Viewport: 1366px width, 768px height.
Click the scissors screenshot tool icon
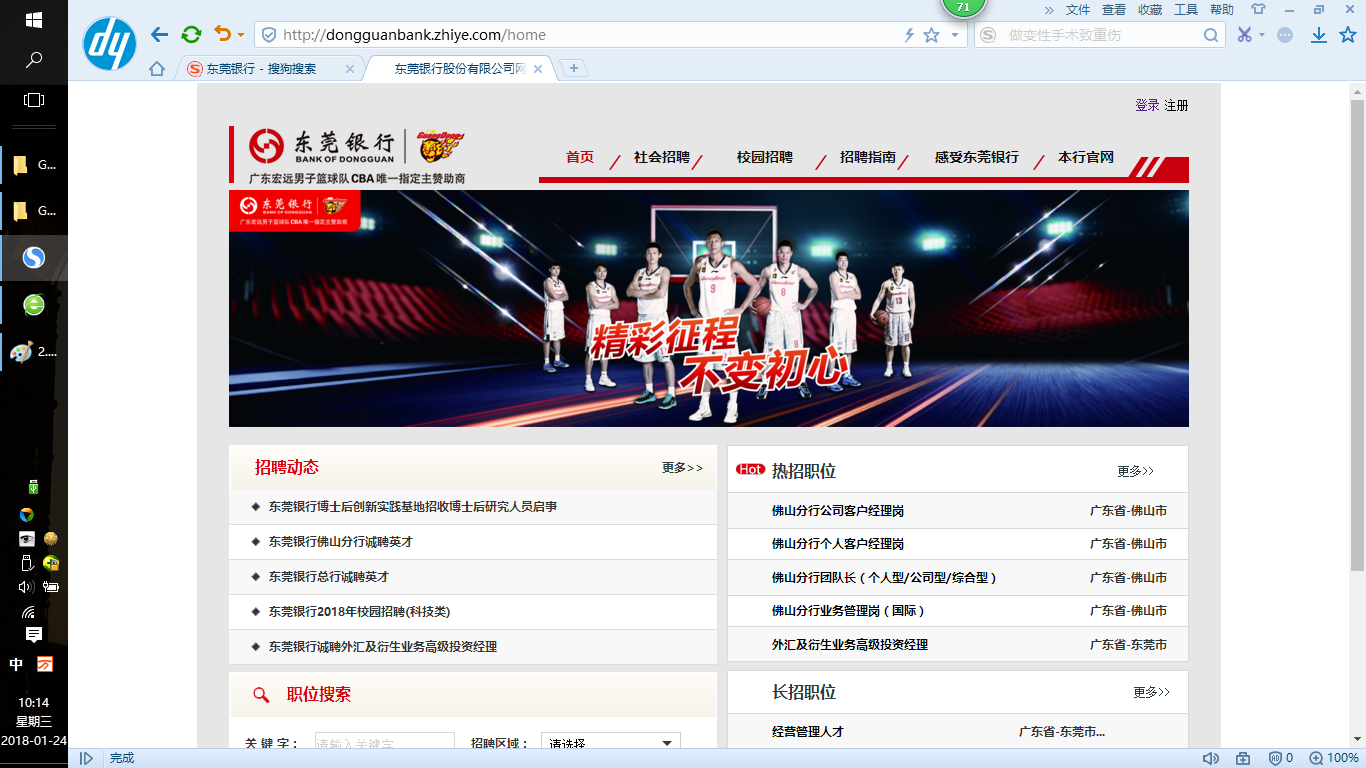pyautogui.click(x=1244, y=35)
